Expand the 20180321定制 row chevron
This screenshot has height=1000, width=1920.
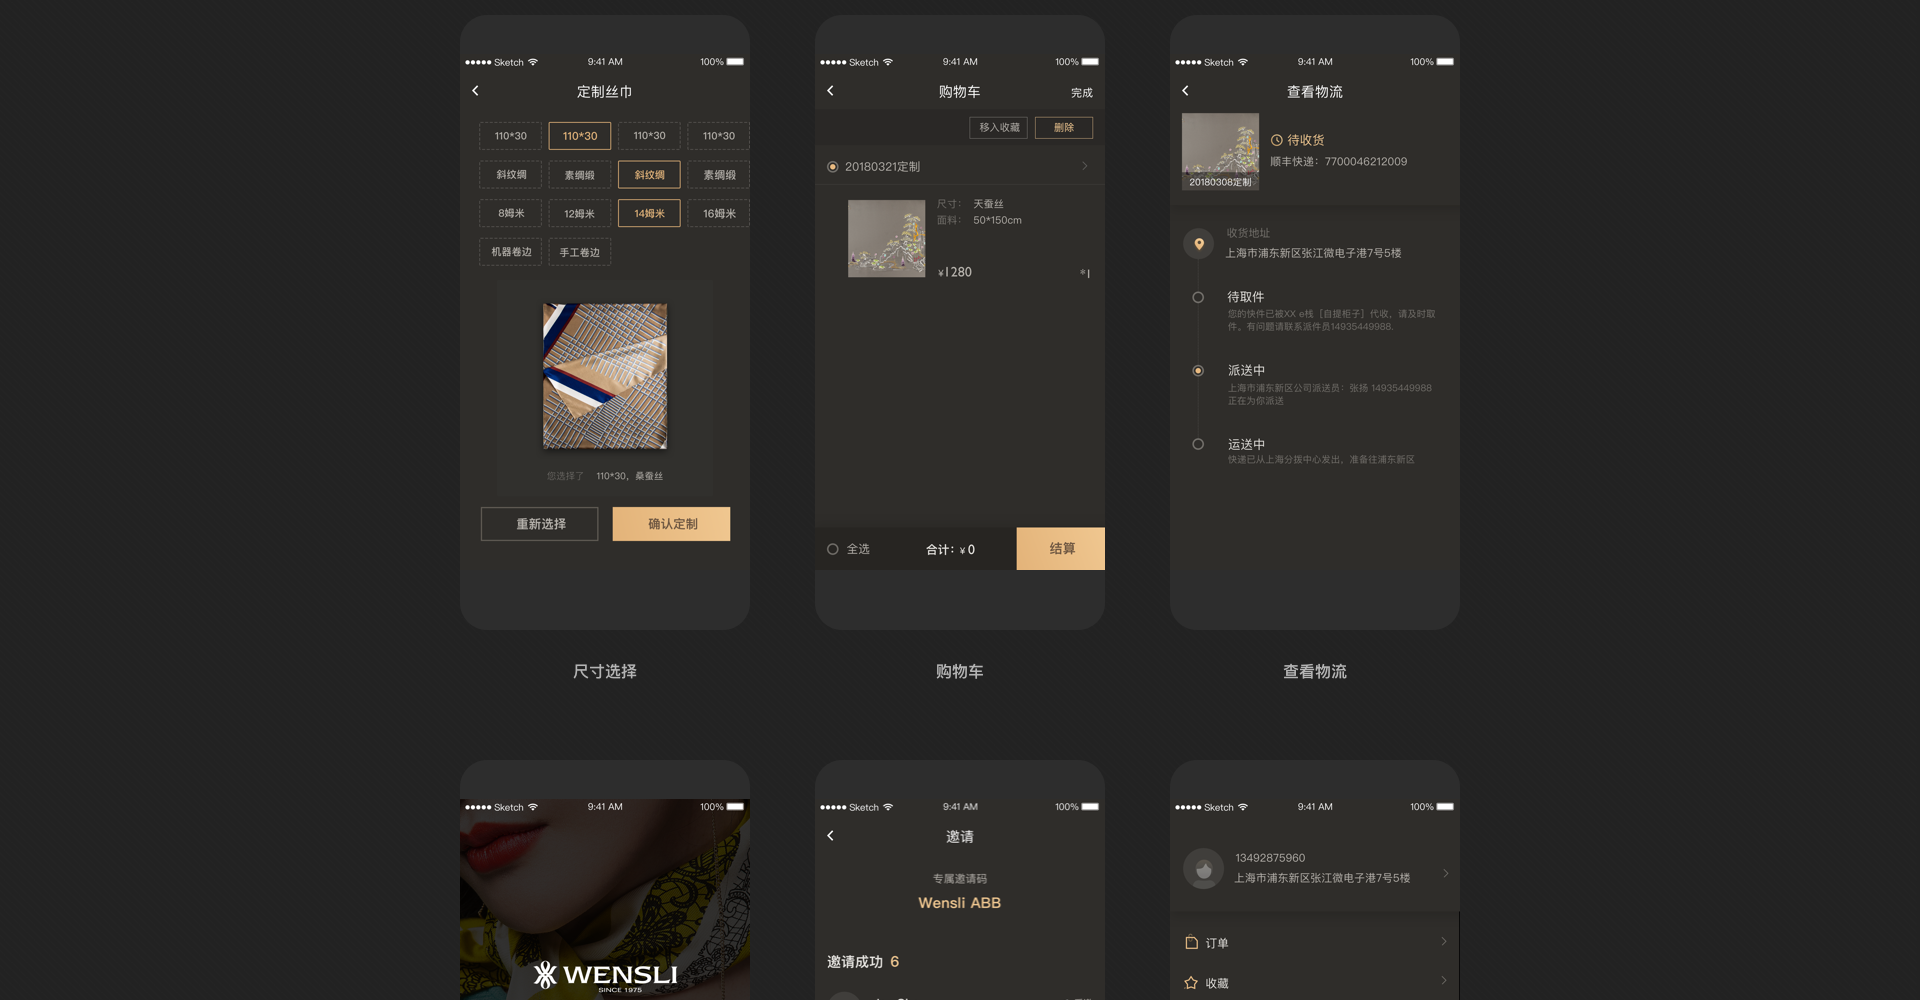coord(1085,166)
